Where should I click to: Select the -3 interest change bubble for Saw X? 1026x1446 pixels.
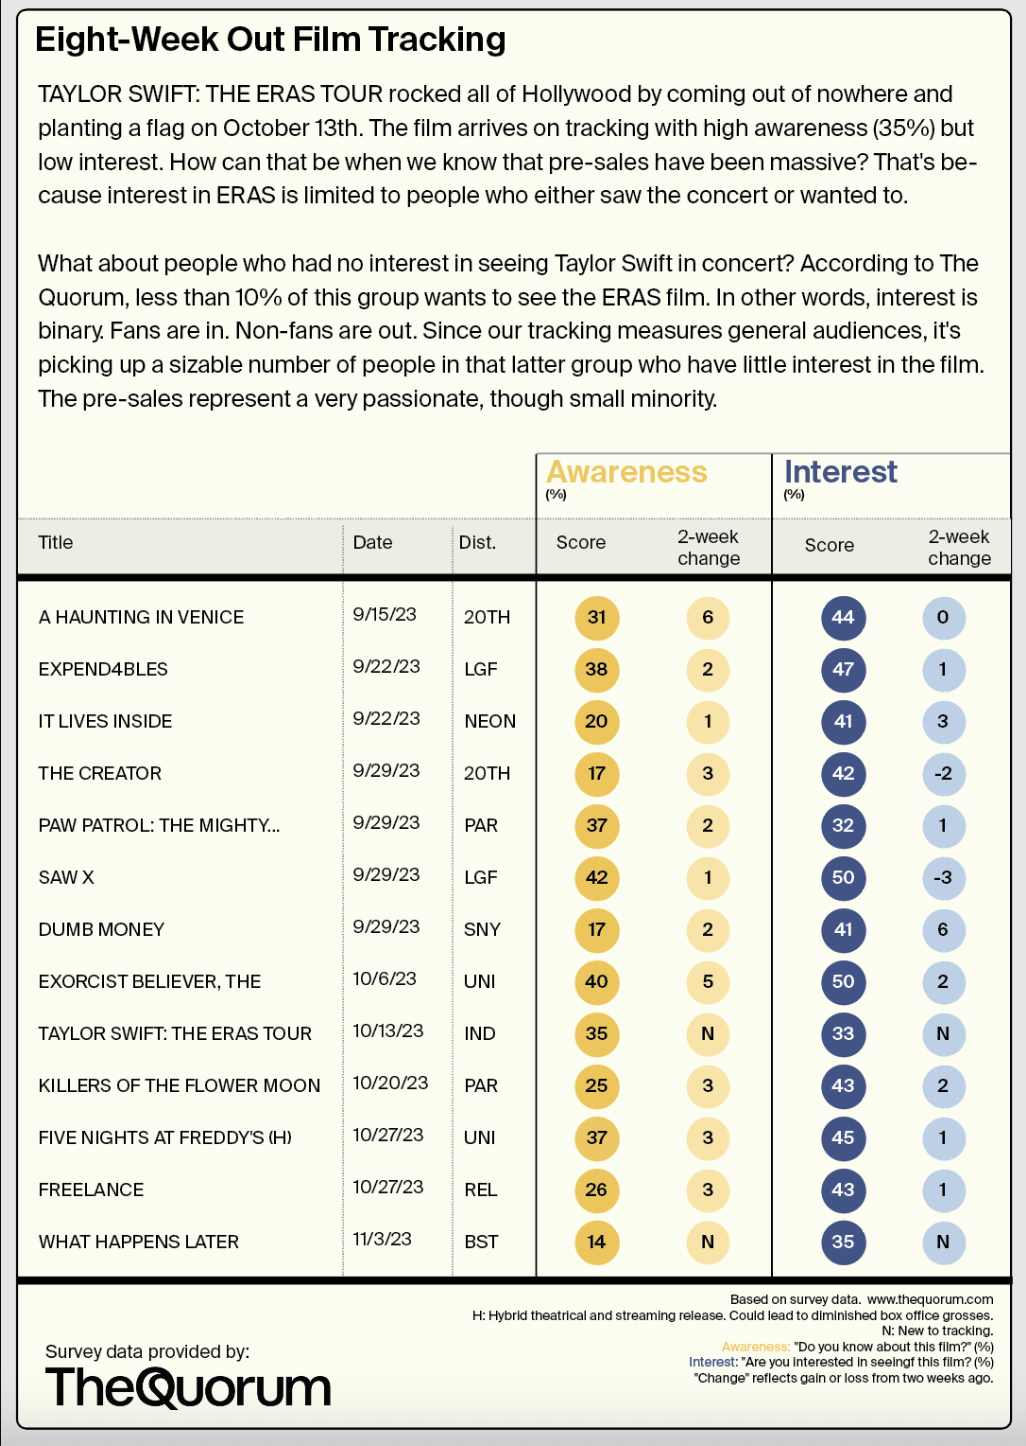(943, 877)
